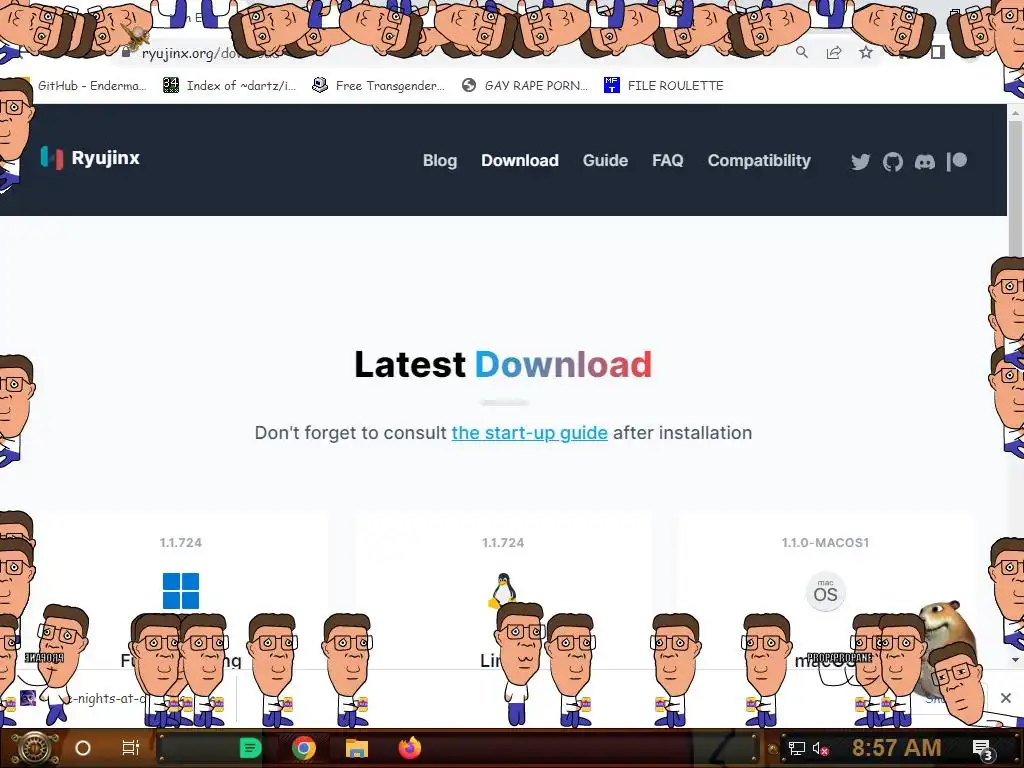Click the page vertical scrollbar thumb
This screenshot has height=768, width=1024.
coord(1015,188)
